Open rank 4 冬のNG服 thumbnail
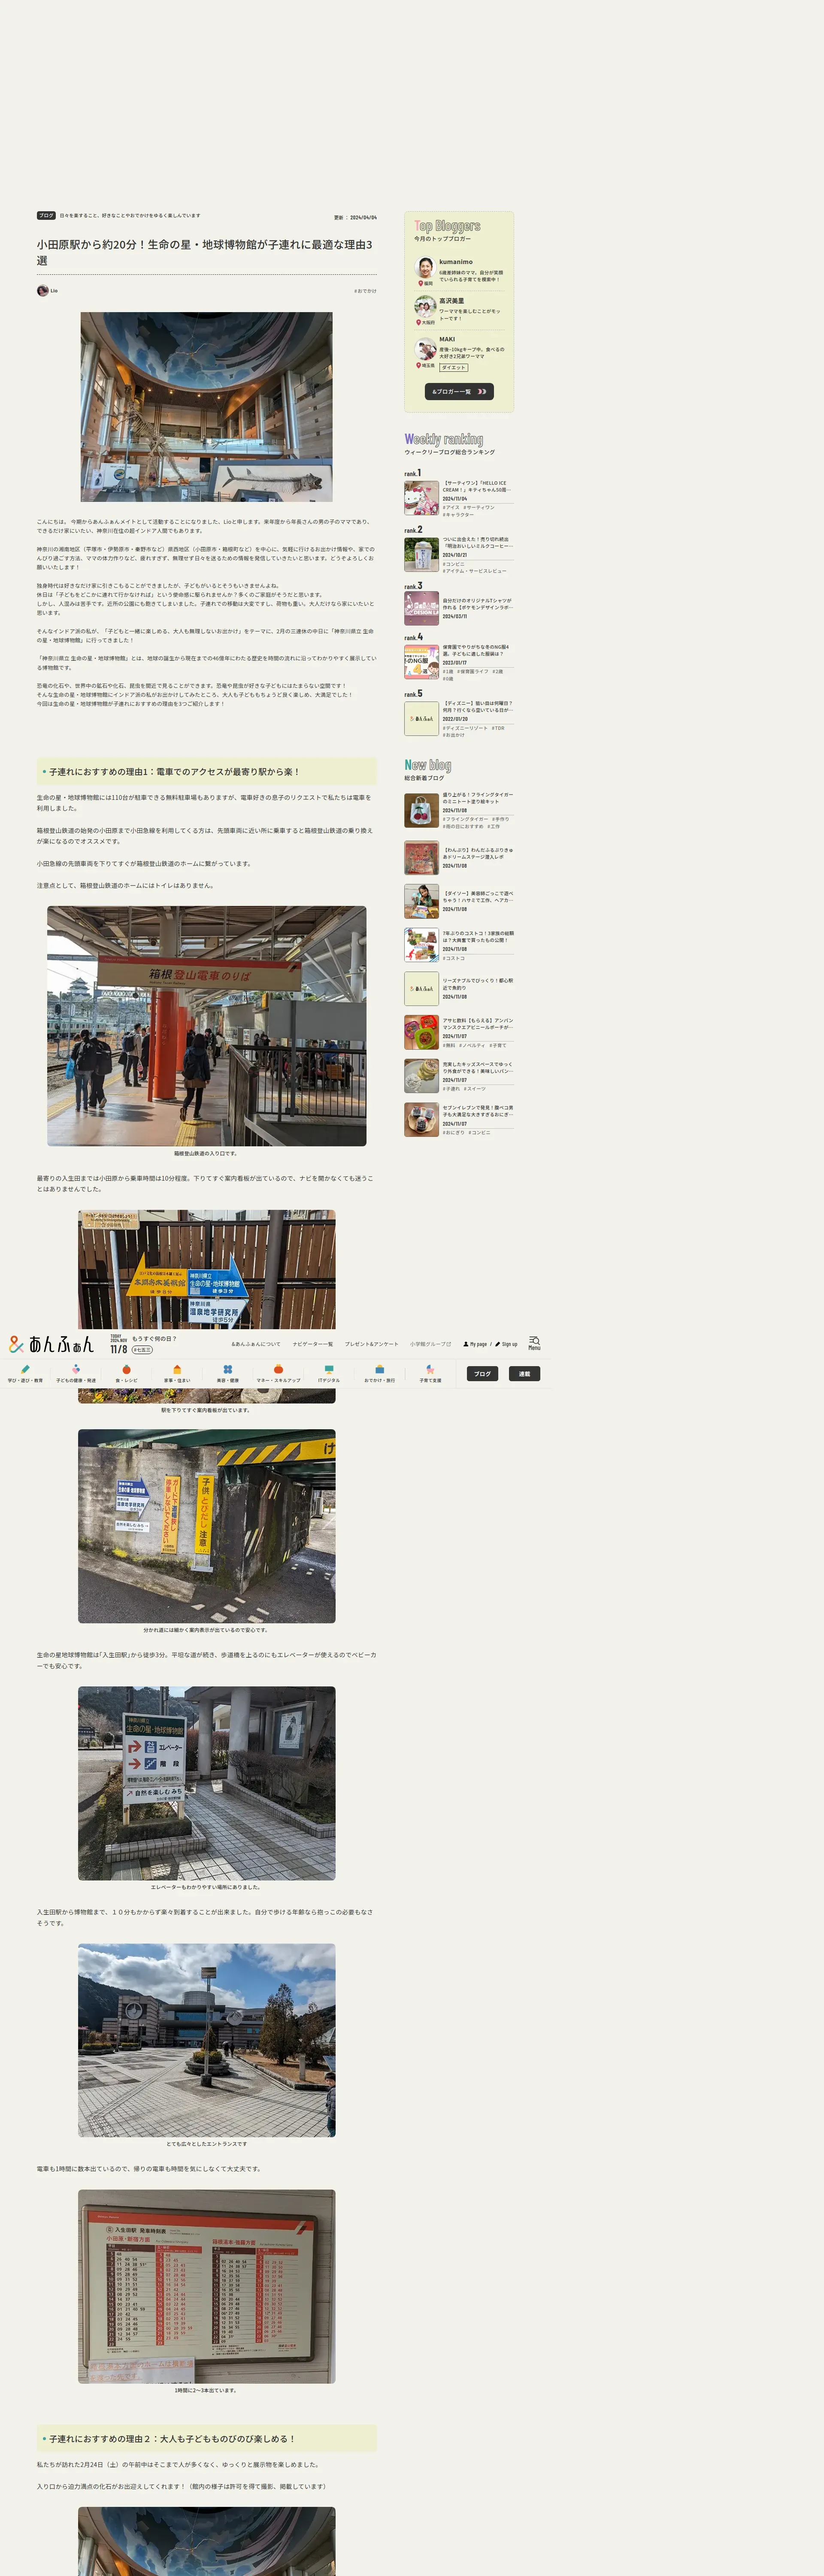This screenshot has height=2576, width=824. 421,662
